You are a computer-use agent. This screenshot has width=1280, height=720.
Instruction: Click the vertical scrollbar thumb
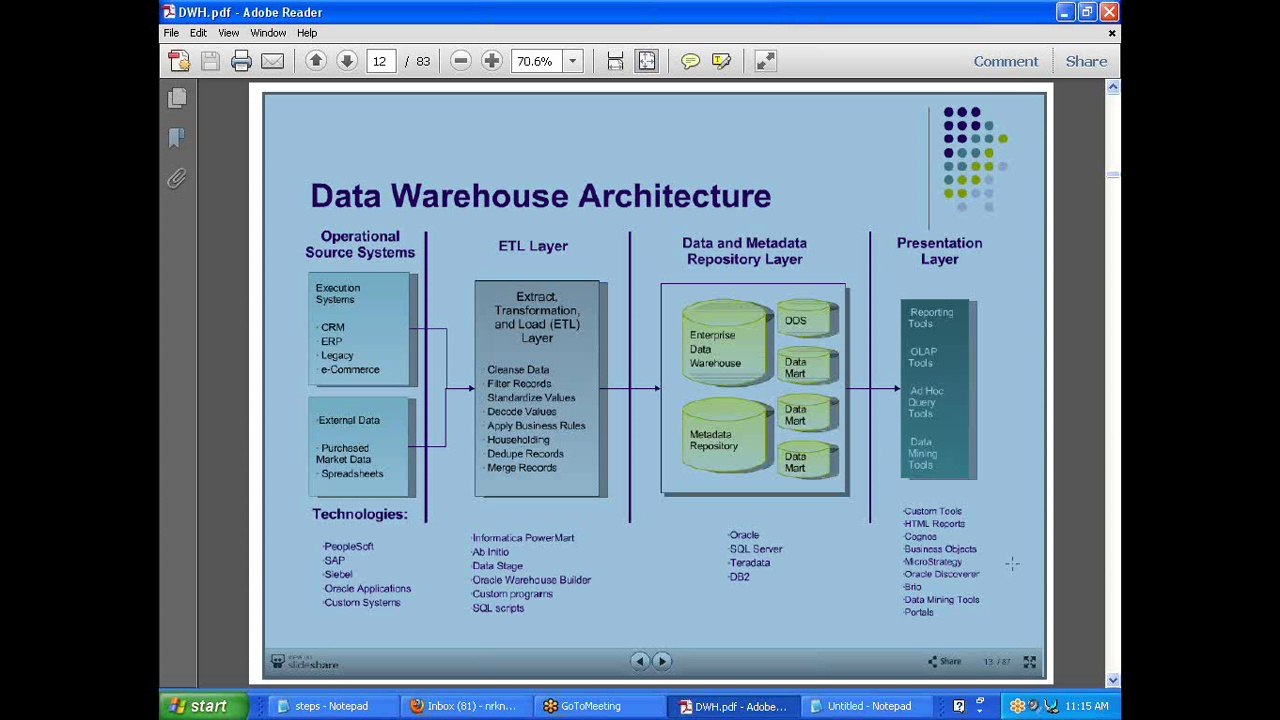pos(1112,174)
